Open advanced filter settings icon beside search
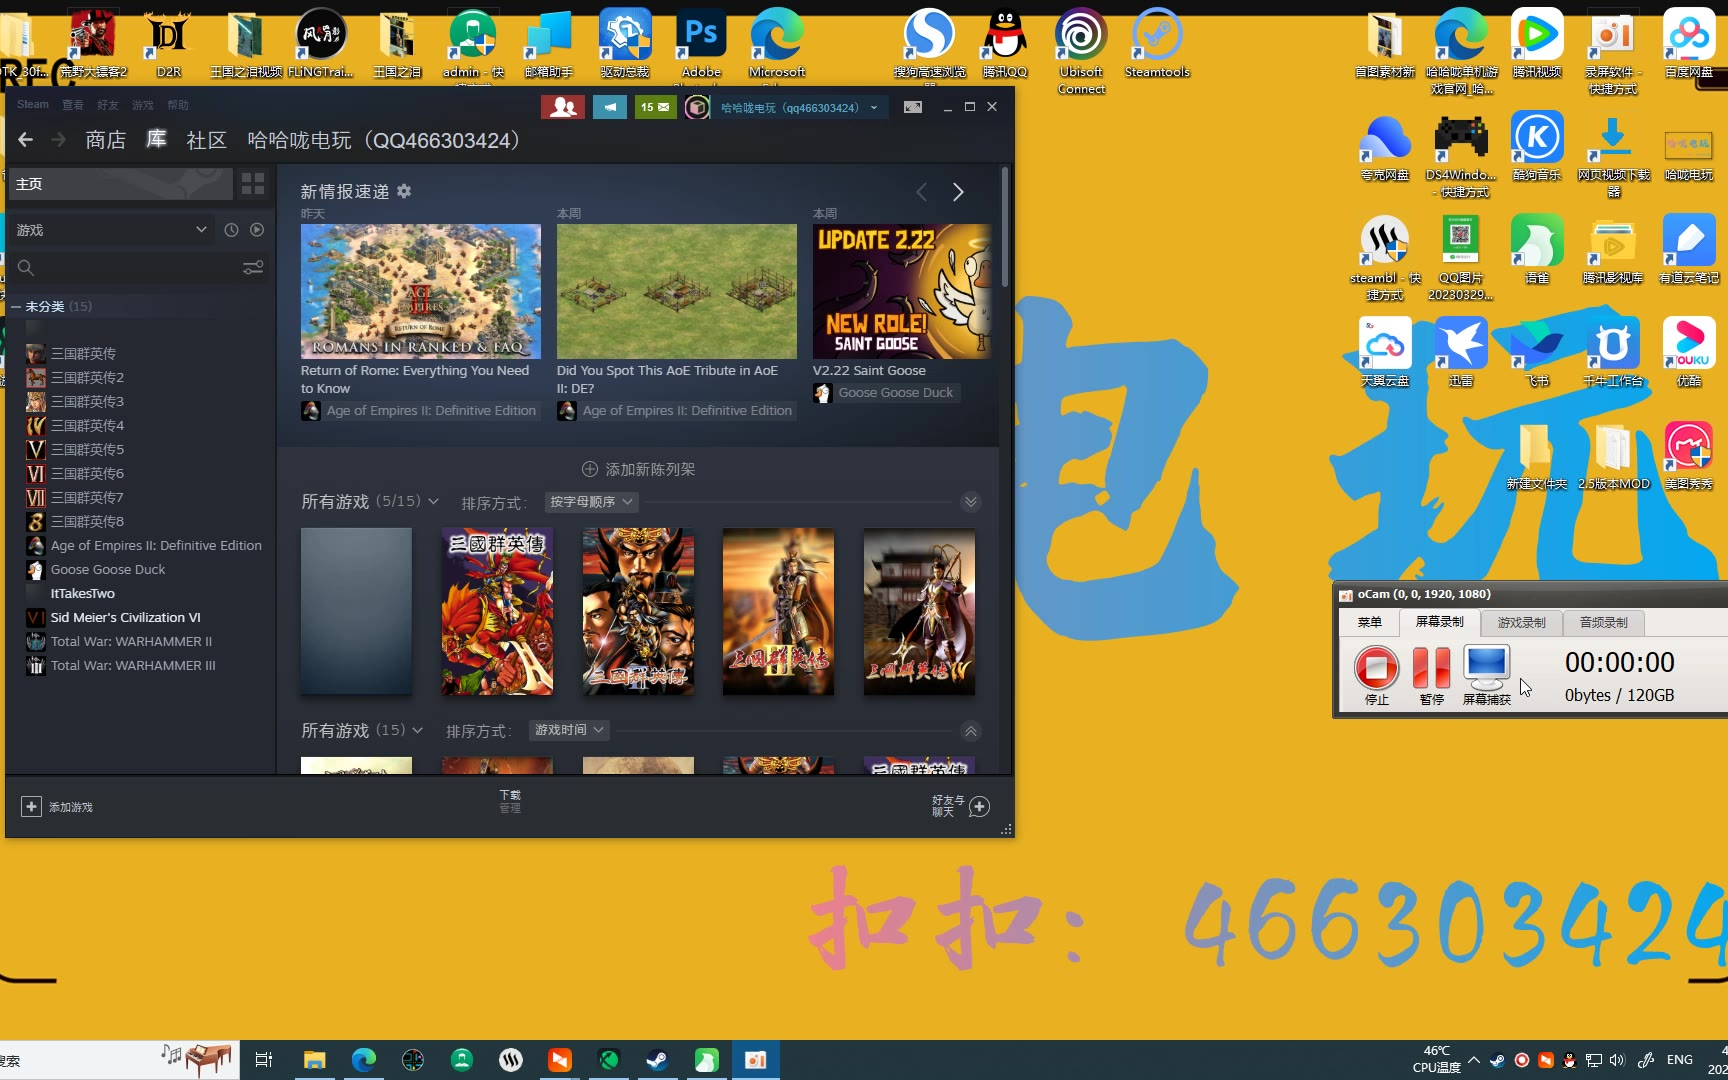Viewport: 1728px width, 1080px height. pos(253,268)
